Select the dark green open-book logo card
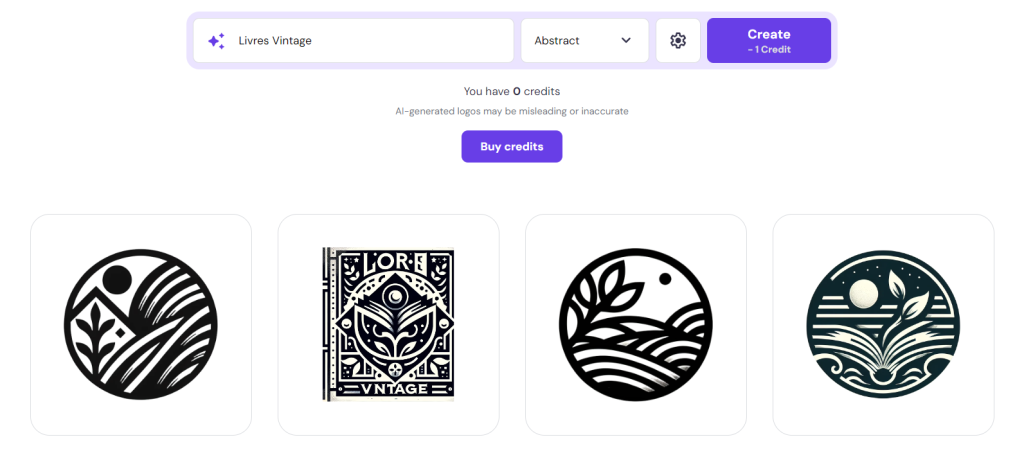This screenshot has width=1024, height=451. click(883, 324)
